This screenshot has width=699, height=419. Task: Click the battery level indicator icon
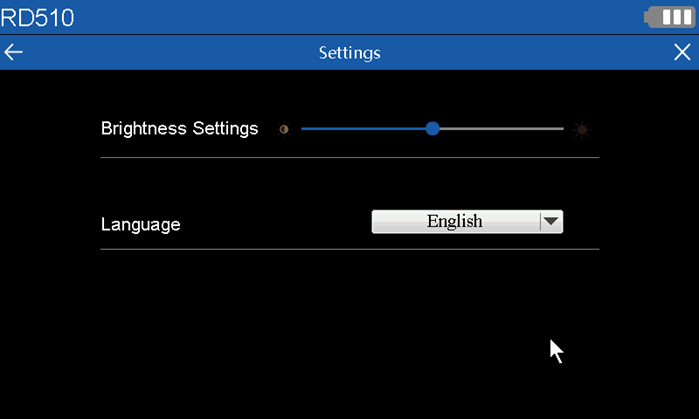[x=669, y=17]
